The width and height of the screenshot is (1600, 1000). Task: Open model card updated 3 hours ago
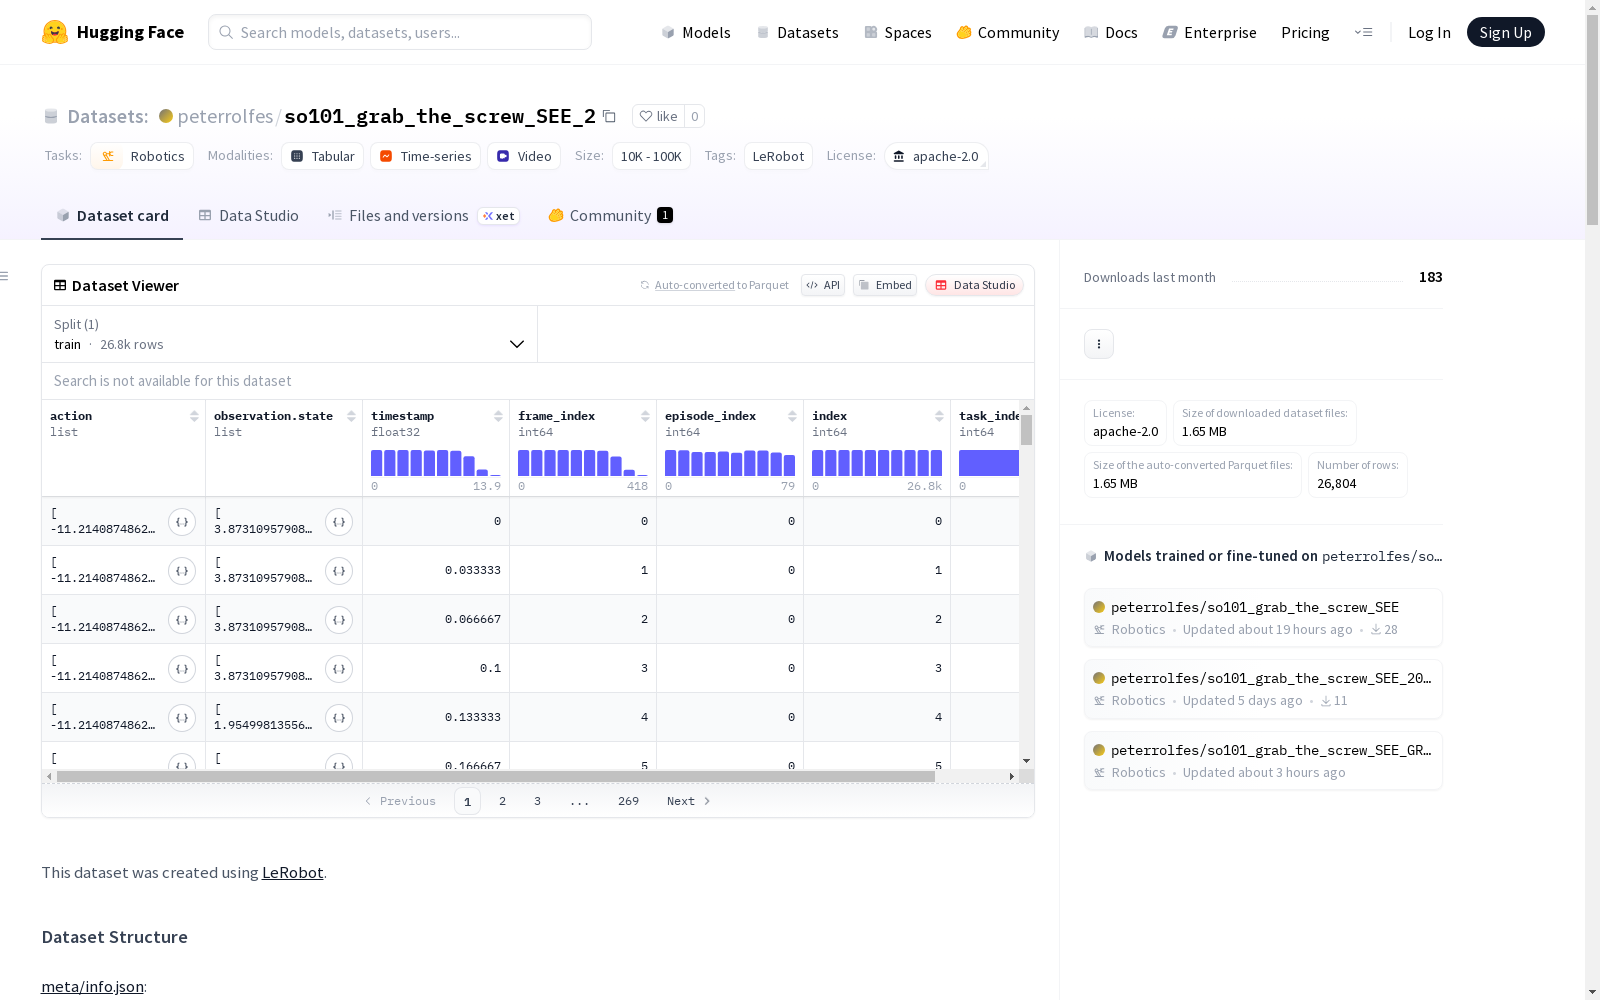1263,761
